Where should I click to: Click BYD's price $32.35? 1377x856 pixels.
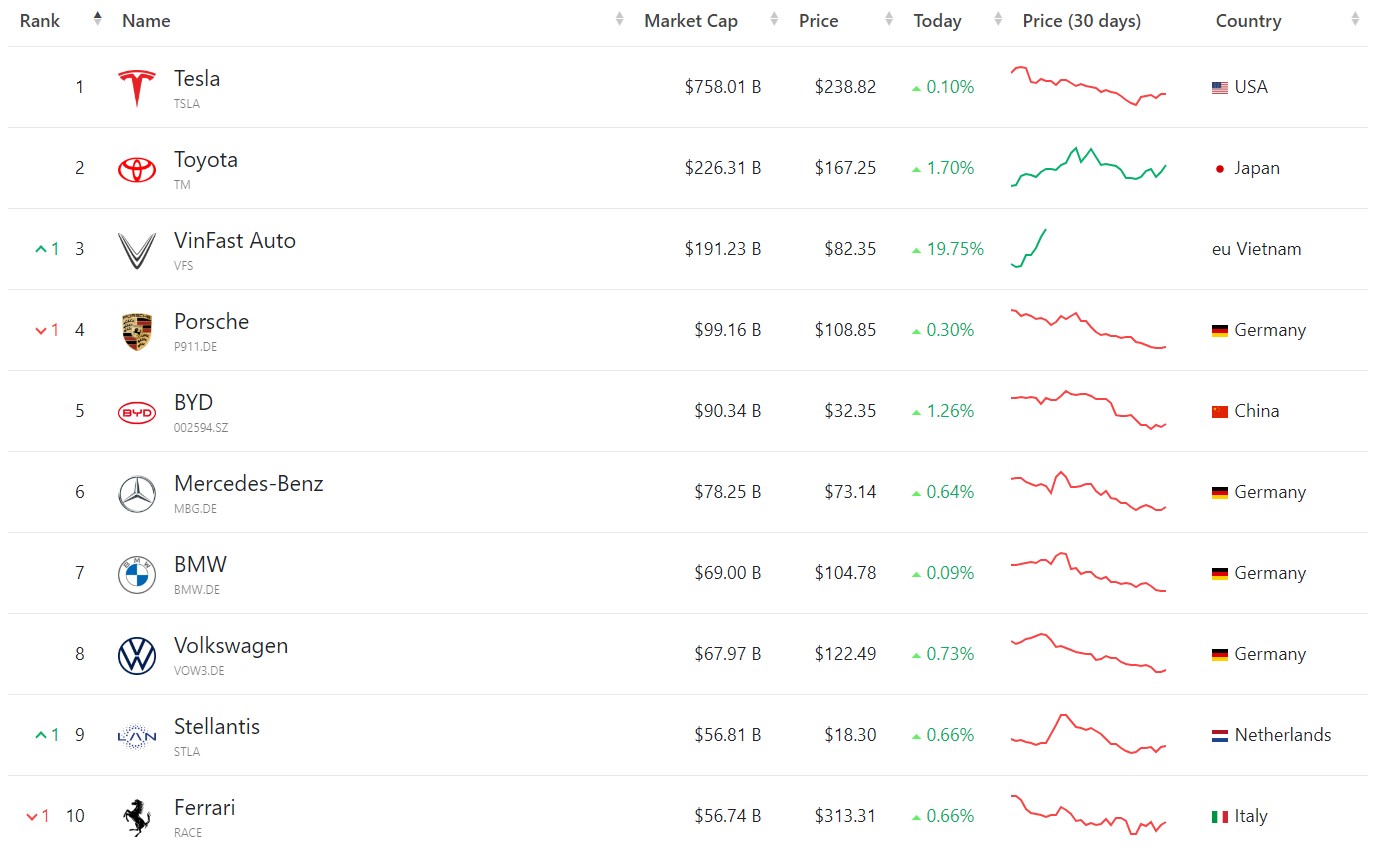[850, 412]
